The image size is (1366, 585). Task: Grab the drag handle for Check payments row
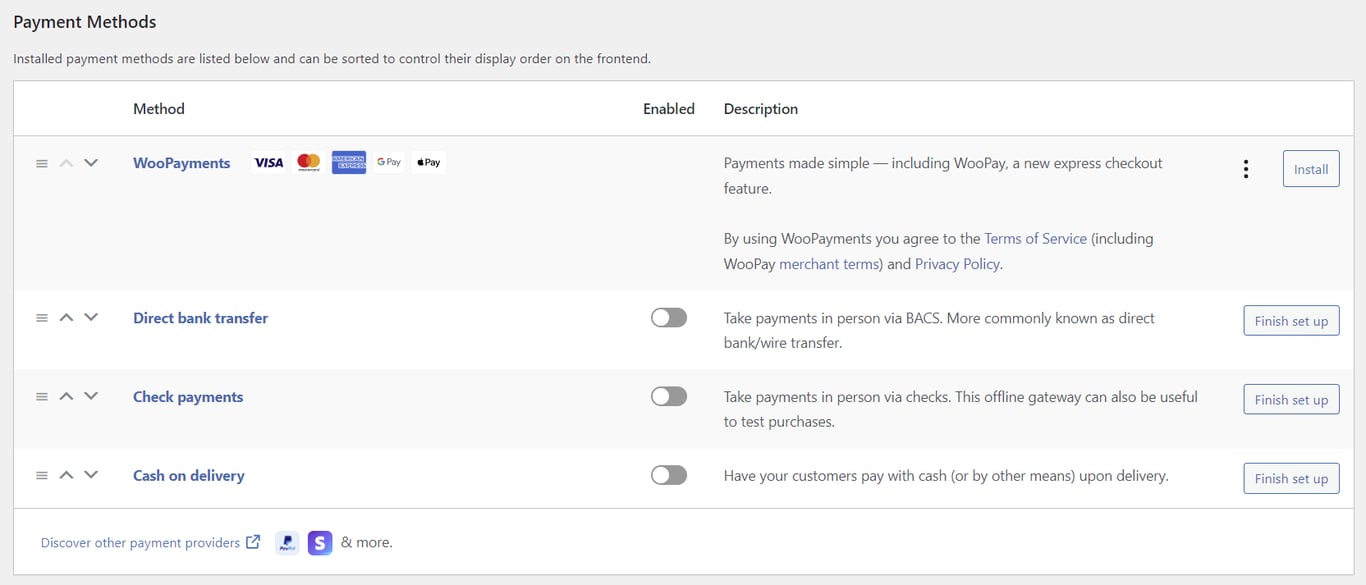[x=41, y=396]
